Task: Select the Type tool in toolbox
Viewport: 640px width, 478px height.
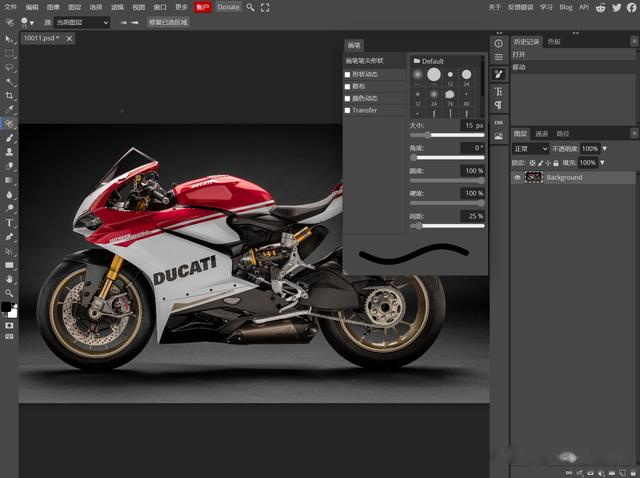Action: 9,222
